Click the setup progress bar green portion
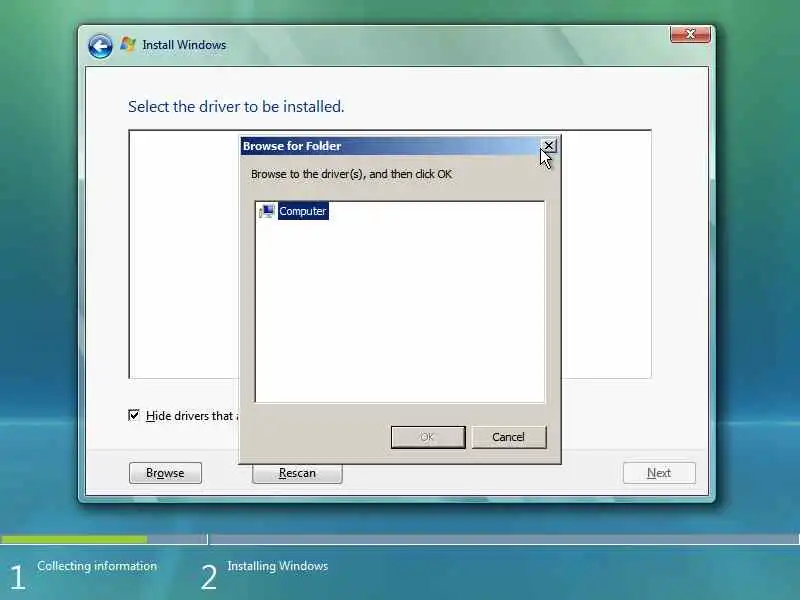The height and width of the screenshot is (600, 800). click(x=74, y=539)
